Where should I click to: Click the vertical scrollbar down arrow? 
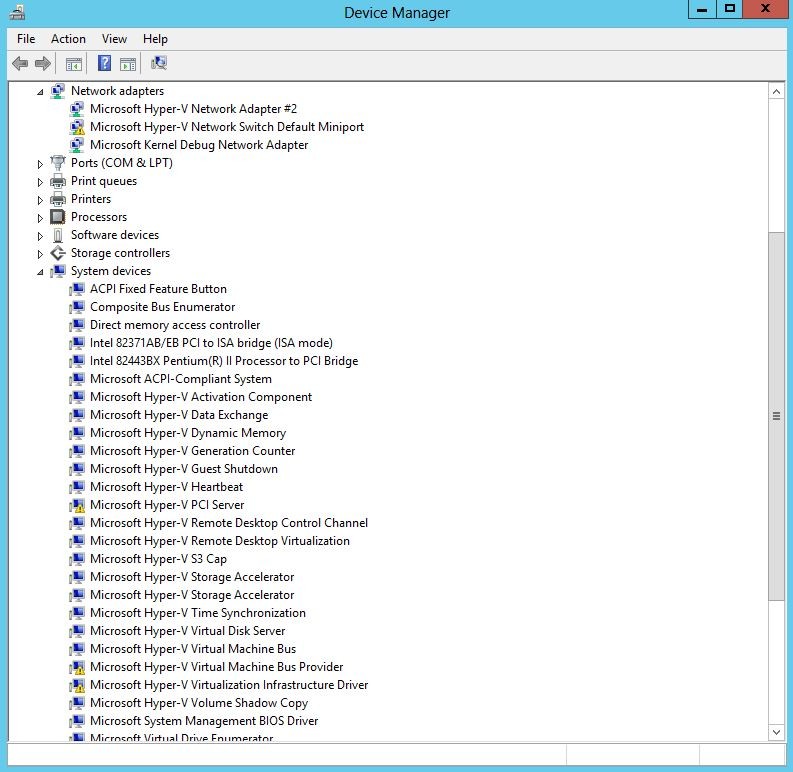pyautogui.click(x=776, y=732)
